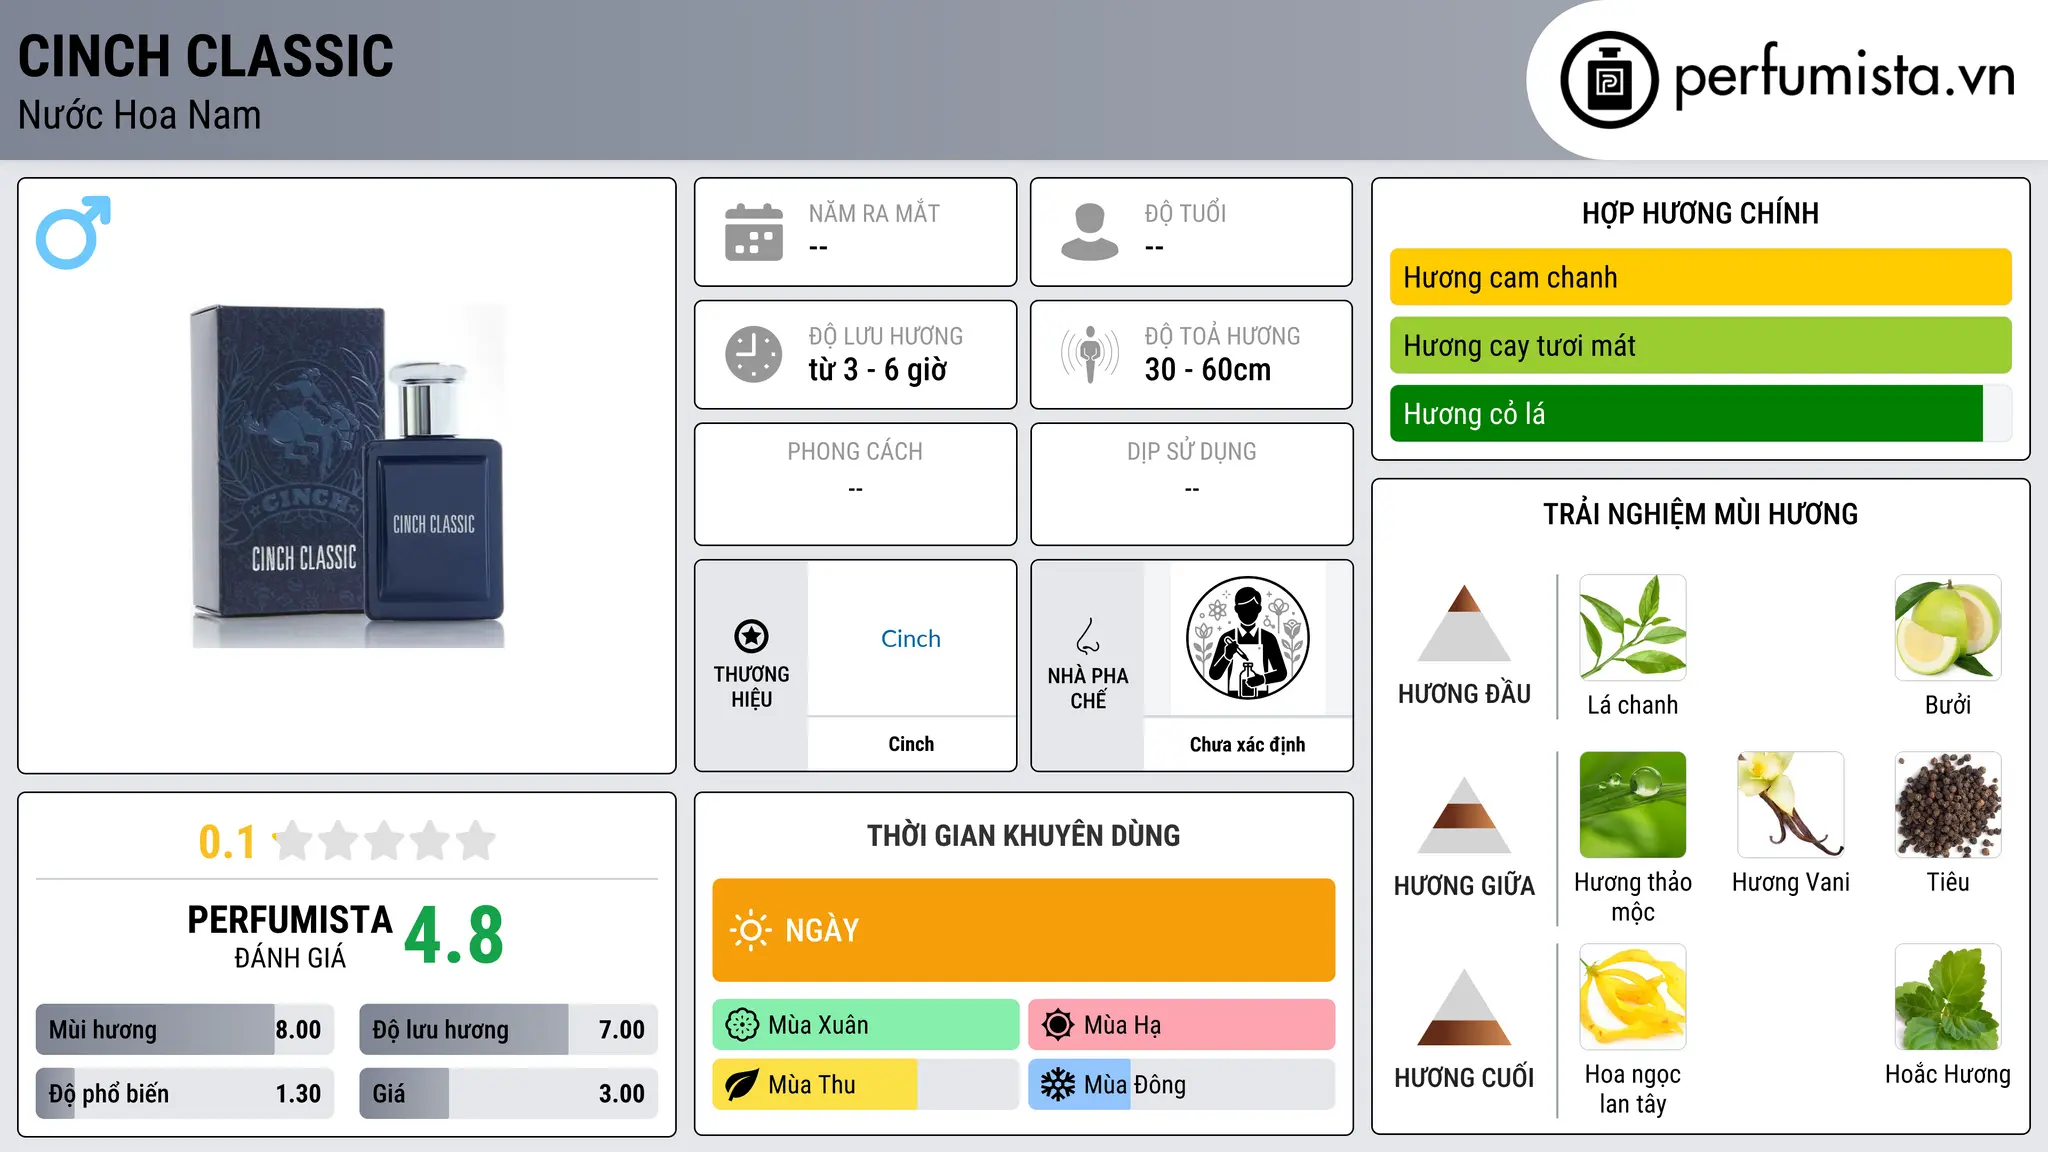This screenshot has height=1152, width=2048.
Task: Select the Bưởi note image
Action: click(x=1948, y=627)
